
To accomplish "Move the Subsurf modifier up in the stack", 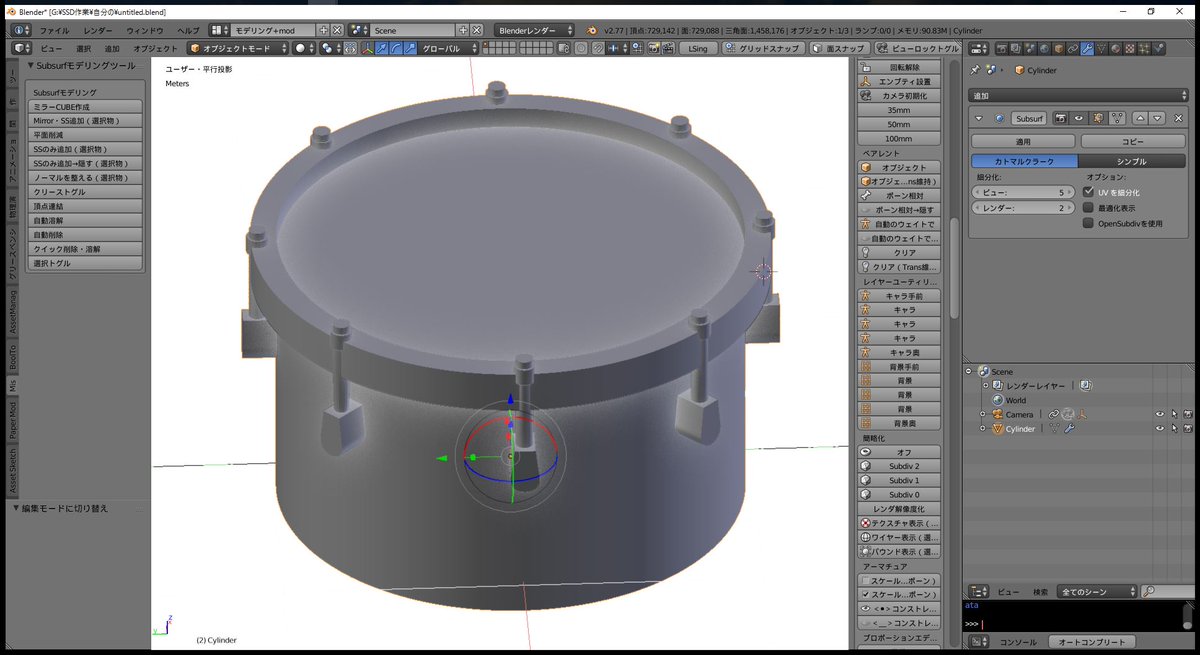I will 1140,118.
